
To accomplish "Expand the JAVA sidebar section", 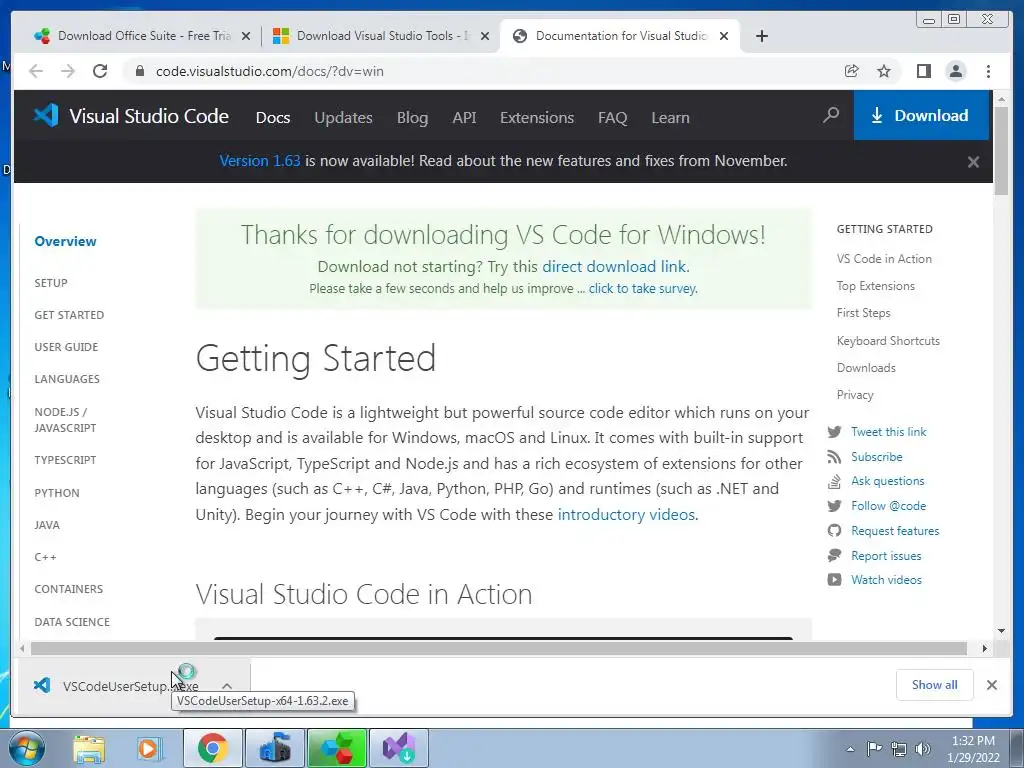I will click(47, 525).
